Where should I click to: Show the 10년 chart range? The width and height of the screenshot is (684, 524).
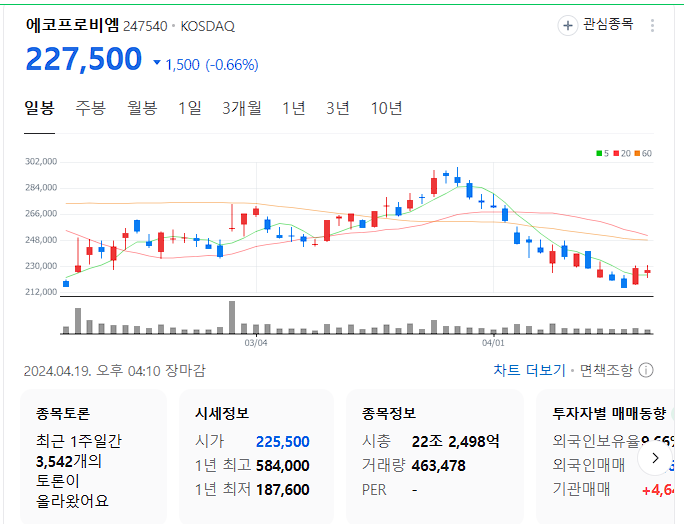(x=386, y=108)
